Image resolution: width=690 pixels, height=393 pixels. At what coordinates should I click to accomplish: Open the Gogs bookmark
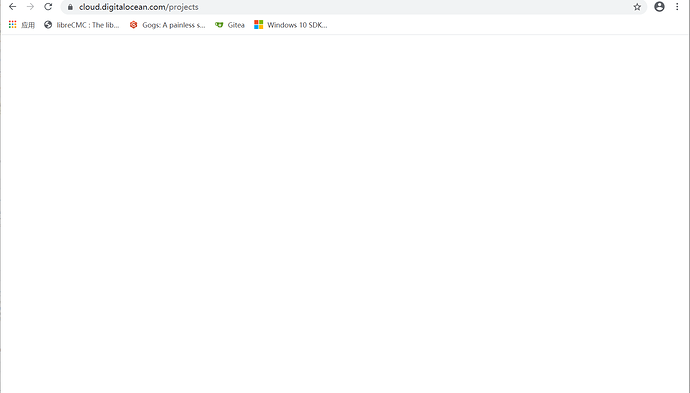click(167, 25)
